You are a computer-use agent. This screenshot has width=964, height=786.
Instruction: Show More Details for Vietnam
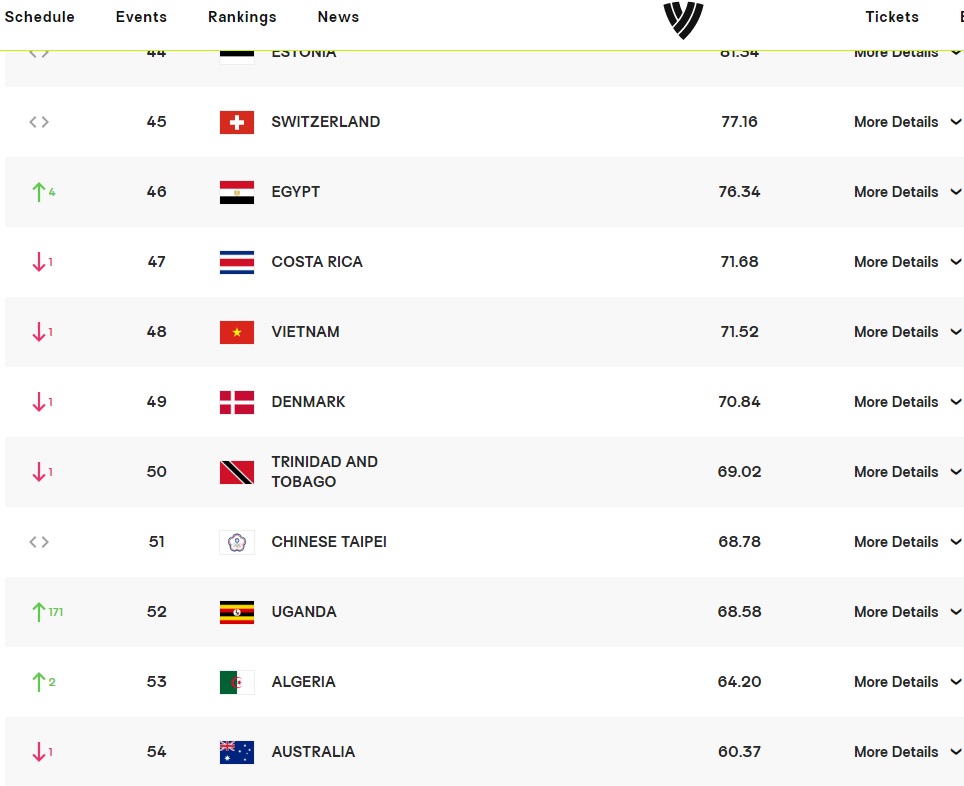pos(907,332)
